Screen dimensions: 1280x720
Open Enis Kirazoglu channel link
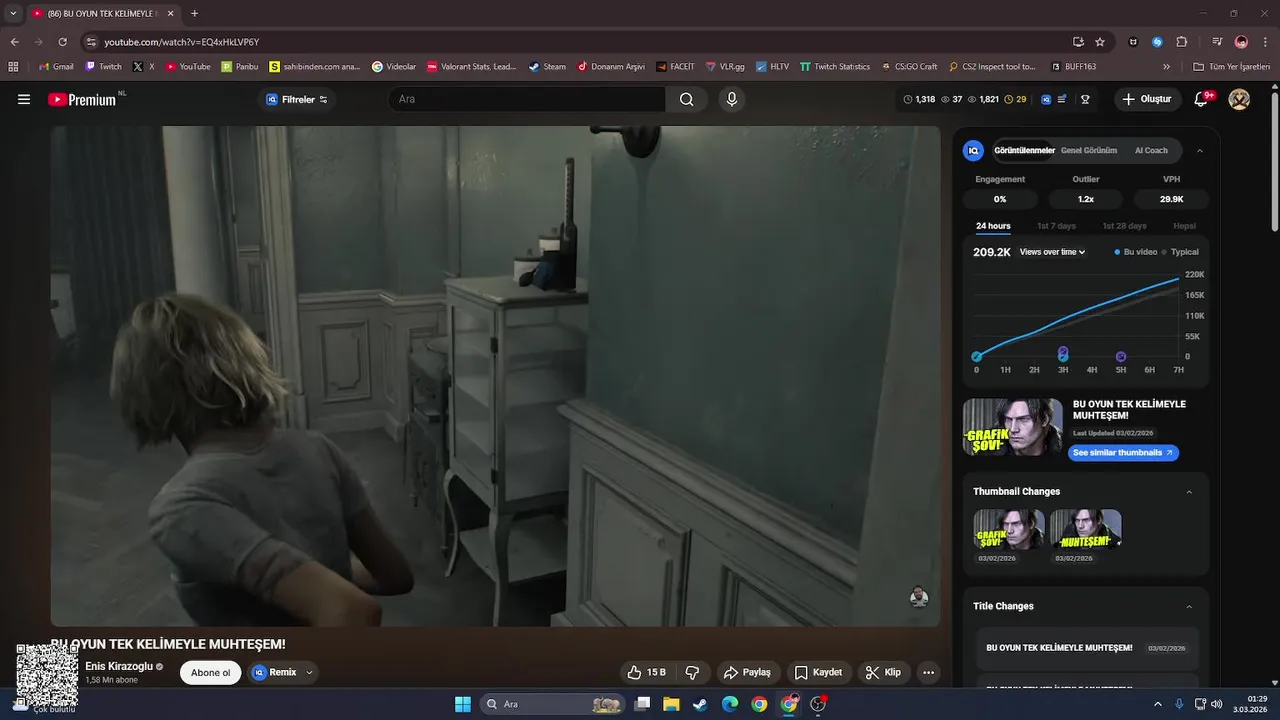tap(119, 666)
